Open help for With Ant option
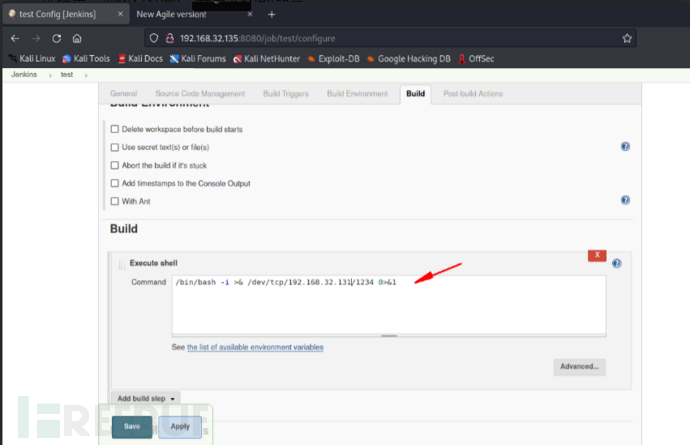 point(625,200)
